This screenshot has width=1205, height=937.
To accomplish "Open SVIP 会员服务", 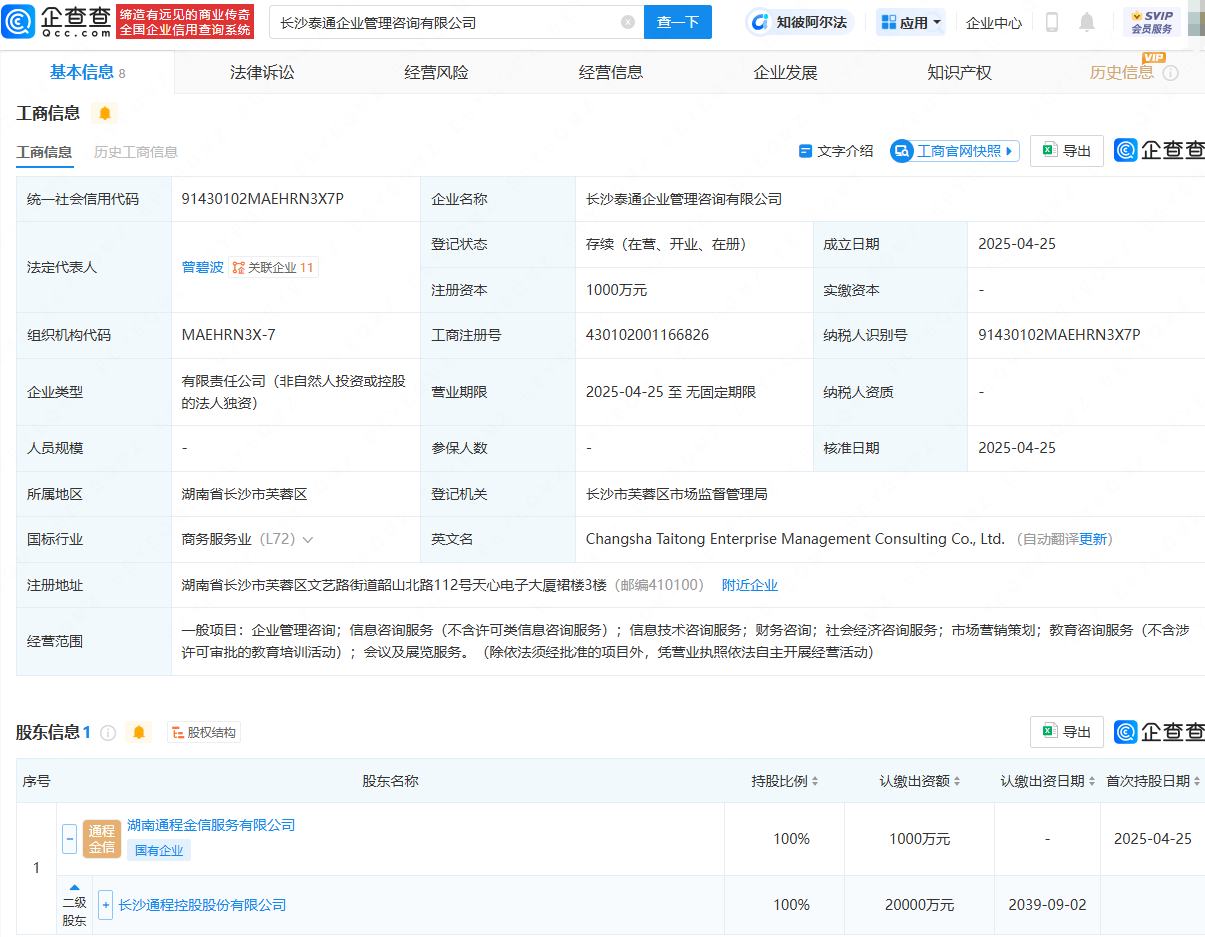I will pyautogui.click(x=1152, y=22).
